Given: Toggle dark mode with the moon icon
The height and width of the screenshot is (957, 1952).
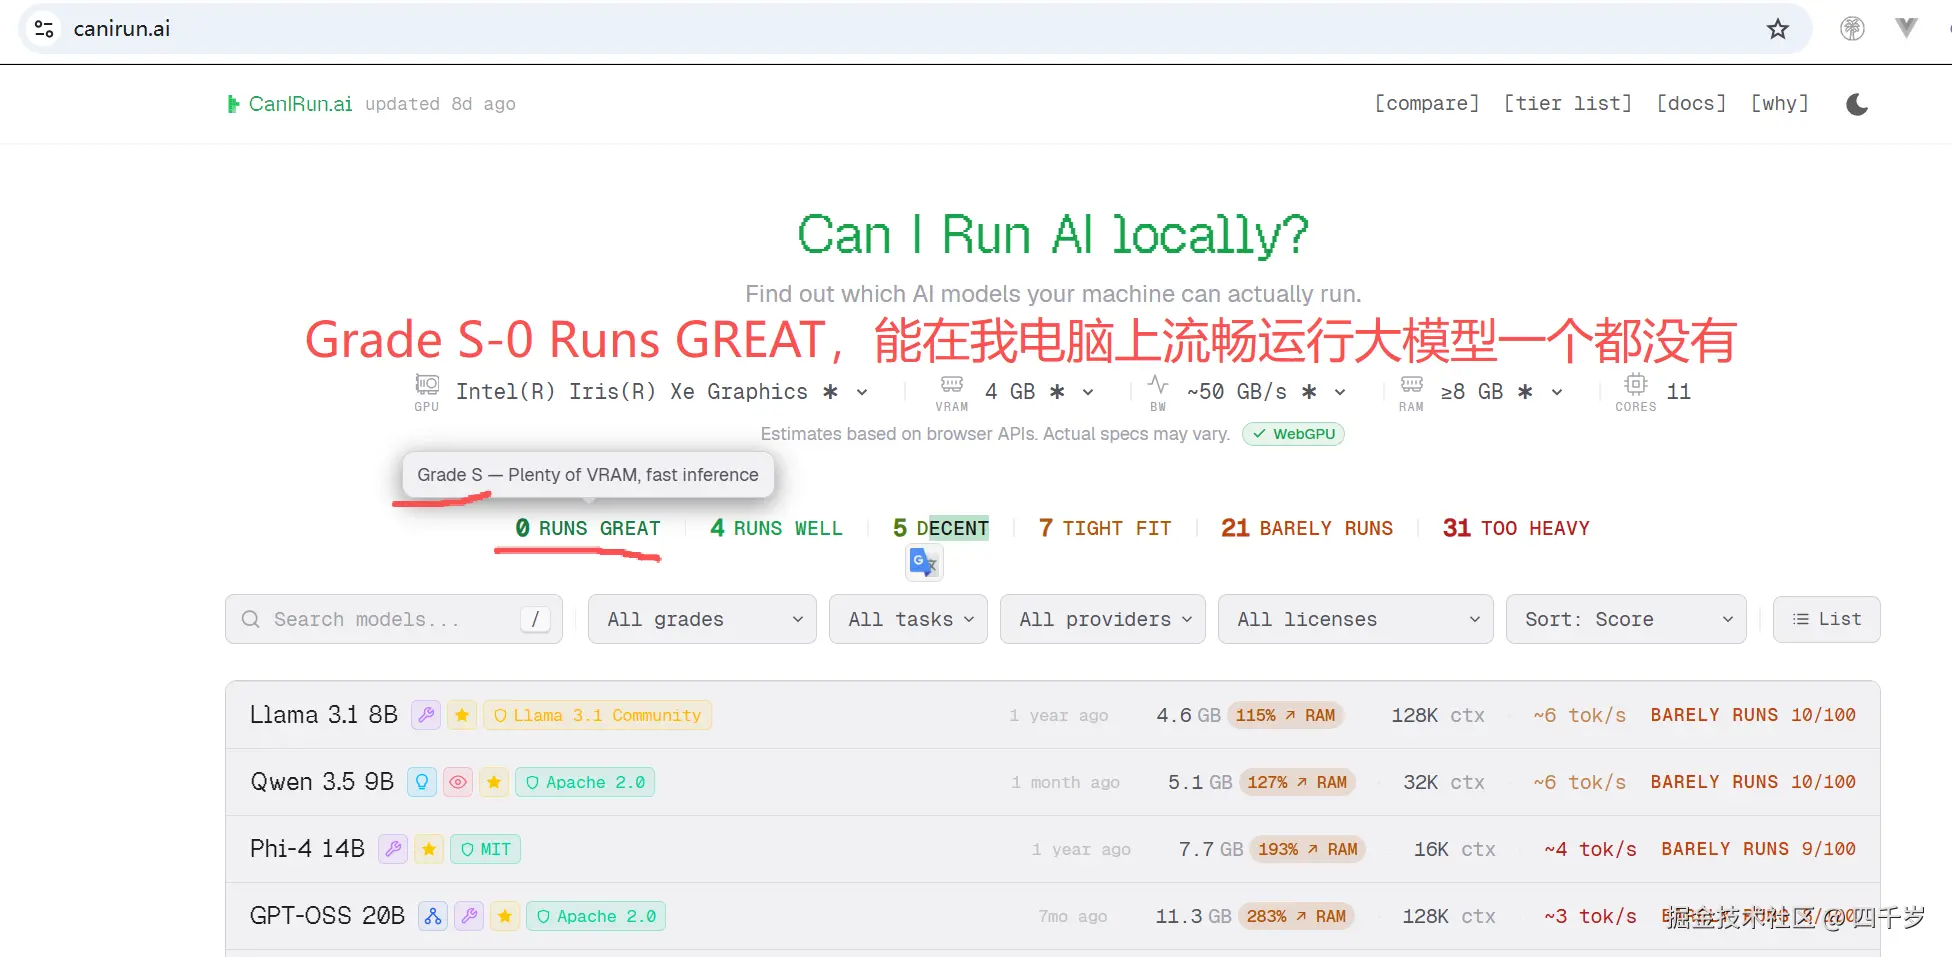Looking at the screenshot, I should (x=1857, y=104).
